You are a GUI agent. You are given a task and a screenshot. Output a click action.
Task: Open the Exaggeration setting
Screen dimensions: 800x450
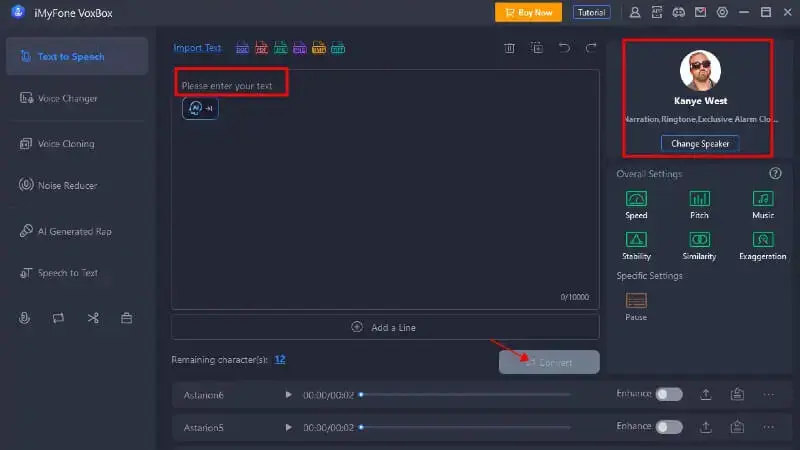(x=763, y=246)
